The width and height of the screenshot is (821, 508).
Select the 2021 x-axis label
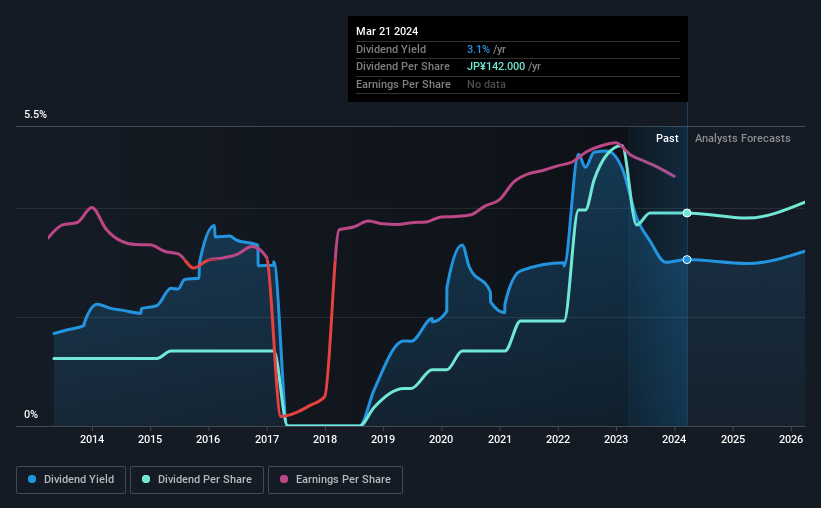[x=500, y=439]
